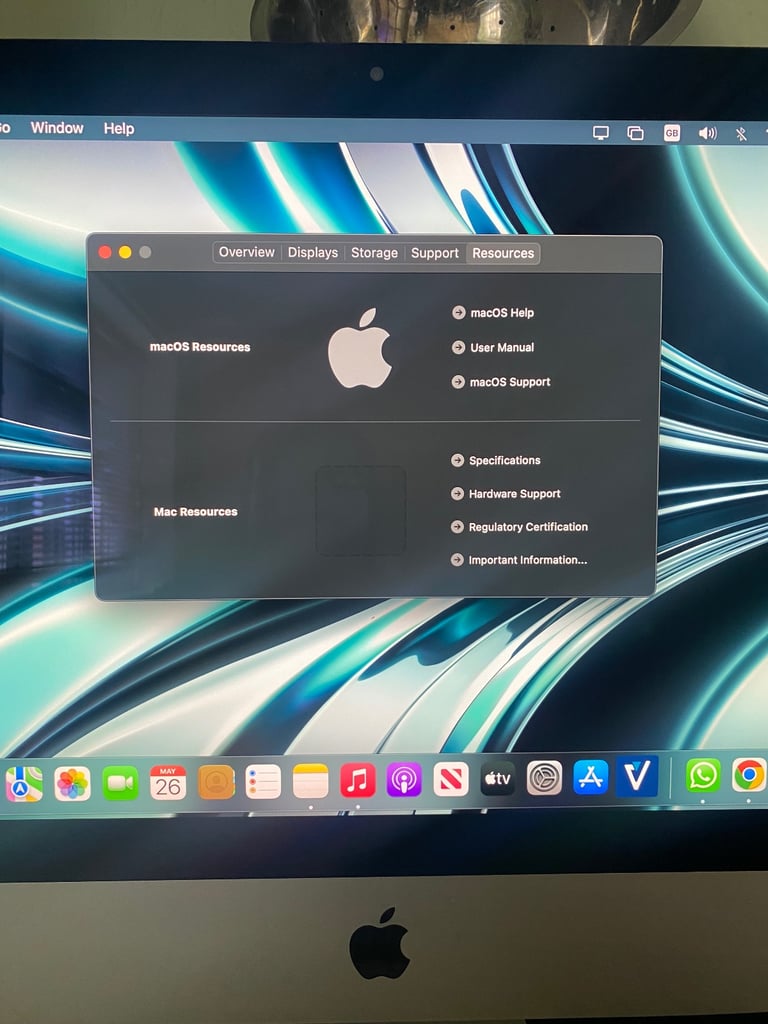Image resolution: width=768 pixels, height=1024 pixels.
Task: Open System Preferences from the Dock
Action: 544,777
